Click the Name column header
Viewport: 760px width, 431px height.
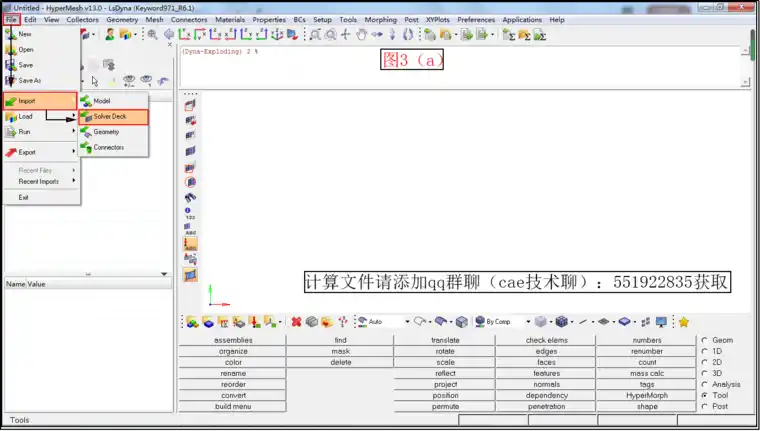pos(16,284)
